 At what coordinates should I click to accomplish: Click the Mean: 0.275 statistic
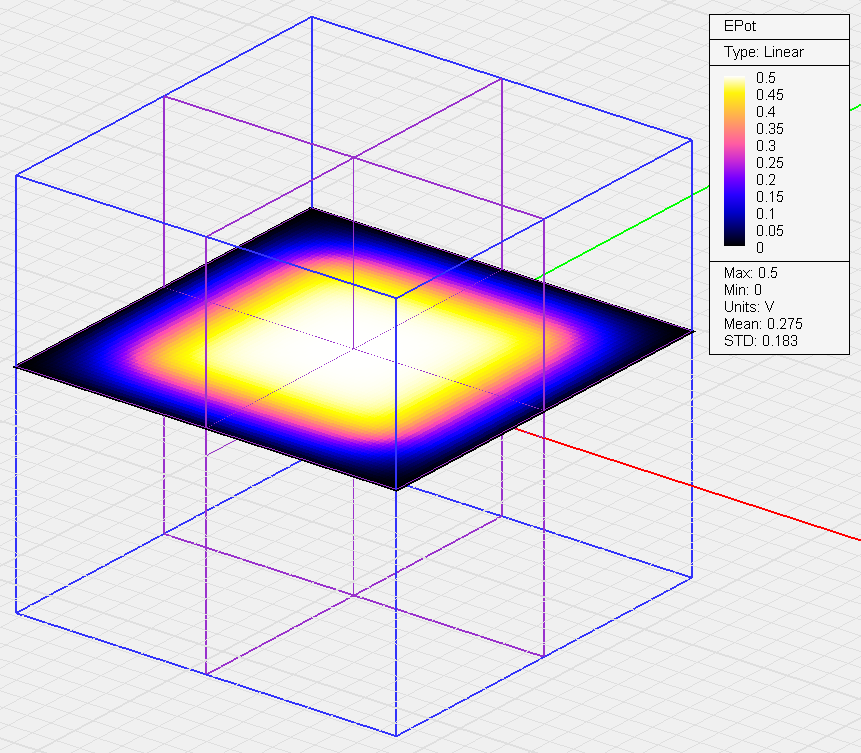763,324
